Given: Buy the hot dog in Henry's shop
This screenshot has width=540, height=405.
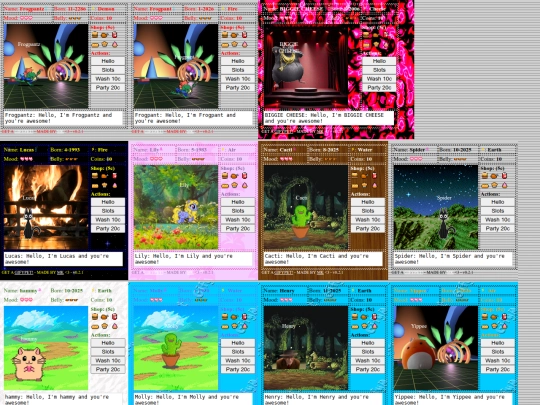Looking at the screenshot, I should pyautogui.click(x=355, y=326).
